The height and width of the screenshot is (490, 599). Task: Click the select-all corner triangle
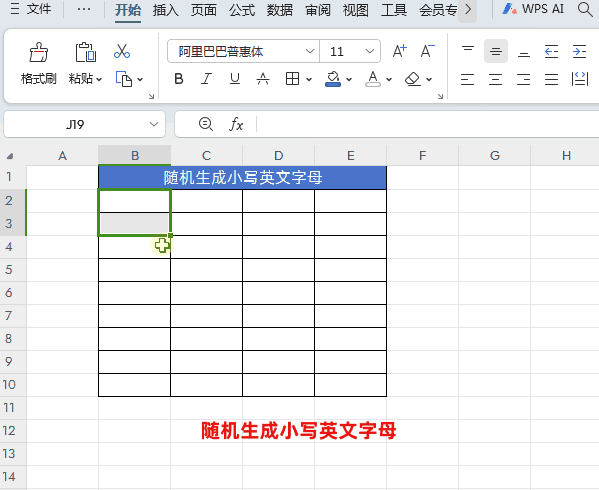10,156
